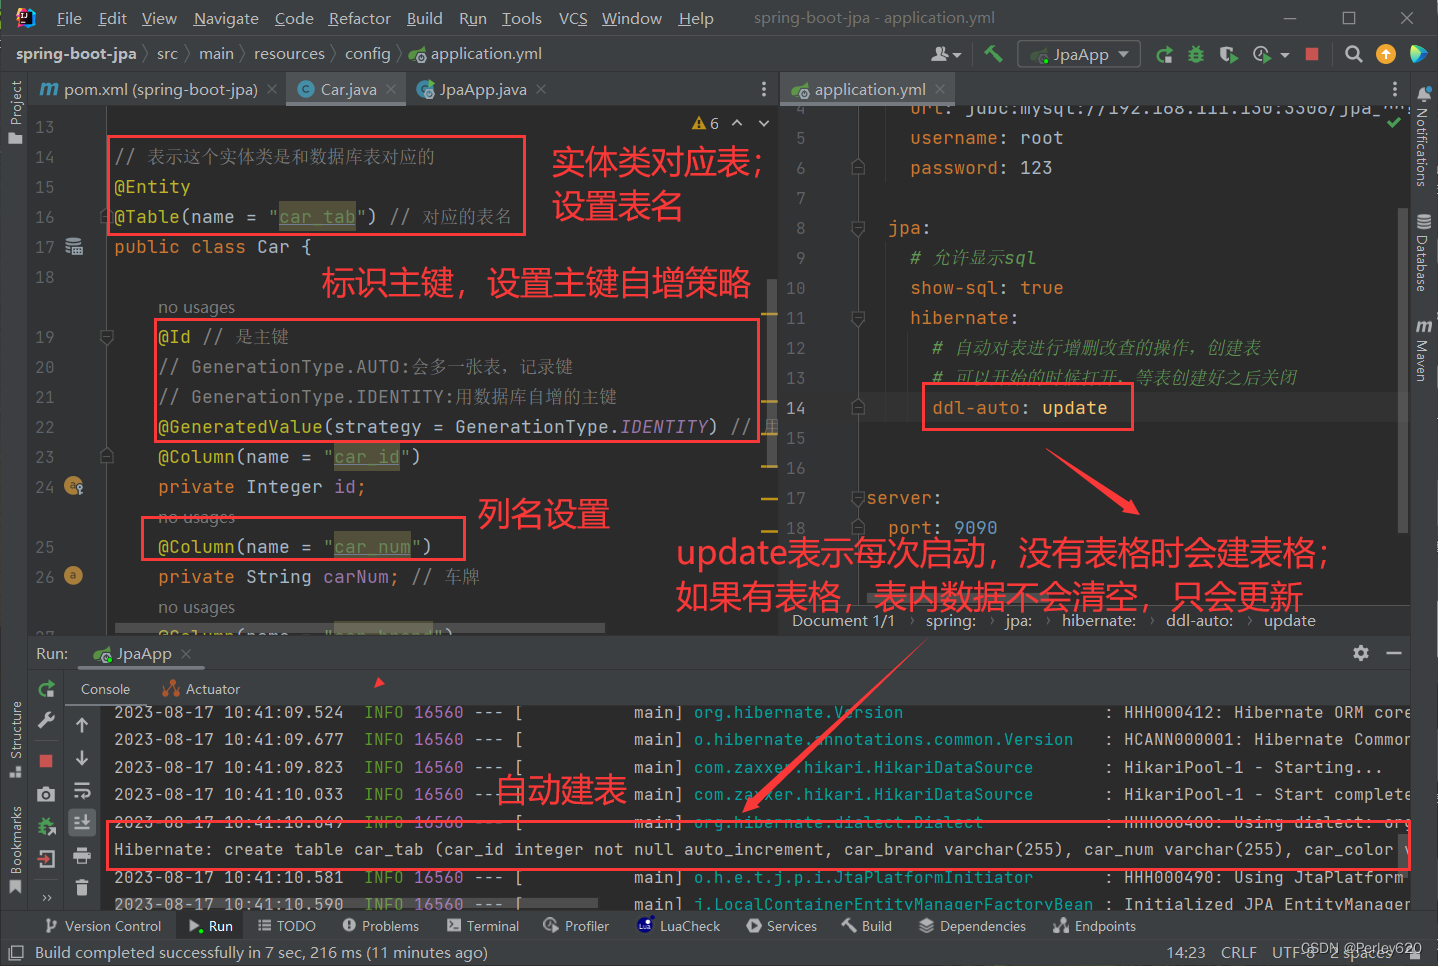Open the Database tool window

[1423, 251]
